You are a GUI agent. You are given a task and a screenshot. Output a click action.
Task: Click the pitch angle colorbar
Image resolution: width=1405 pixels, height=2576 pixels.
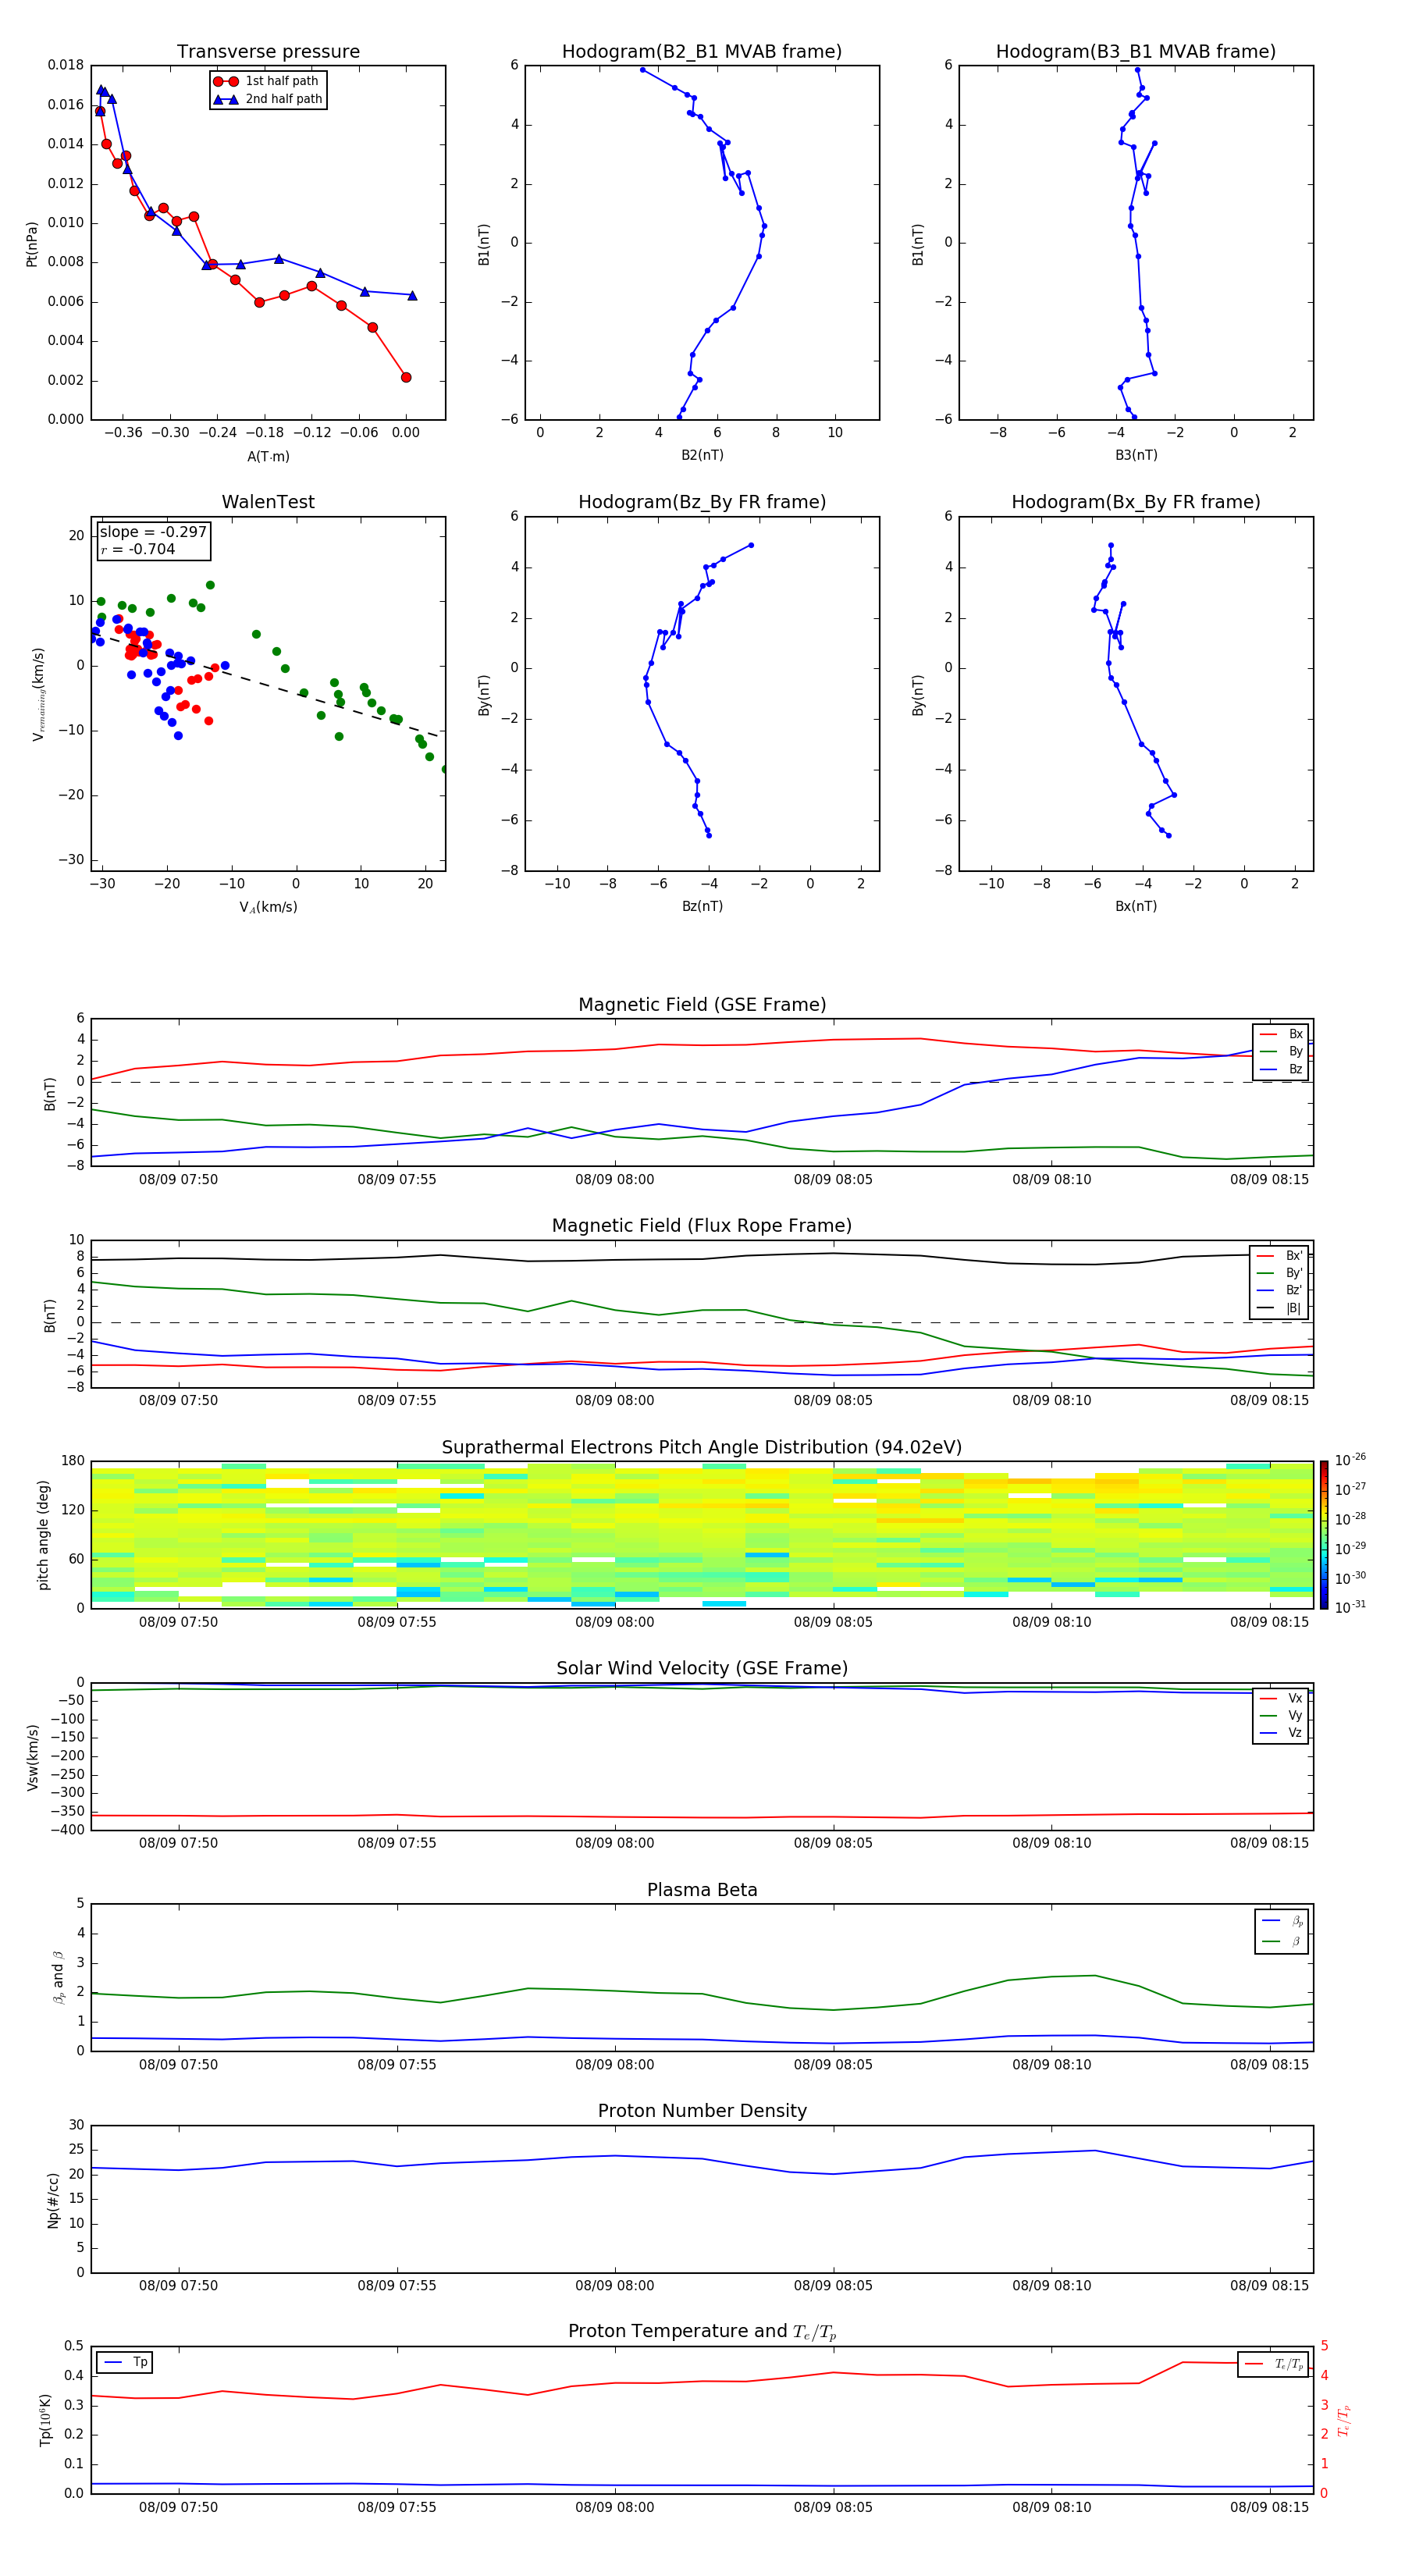[x=1324, y=1535]
